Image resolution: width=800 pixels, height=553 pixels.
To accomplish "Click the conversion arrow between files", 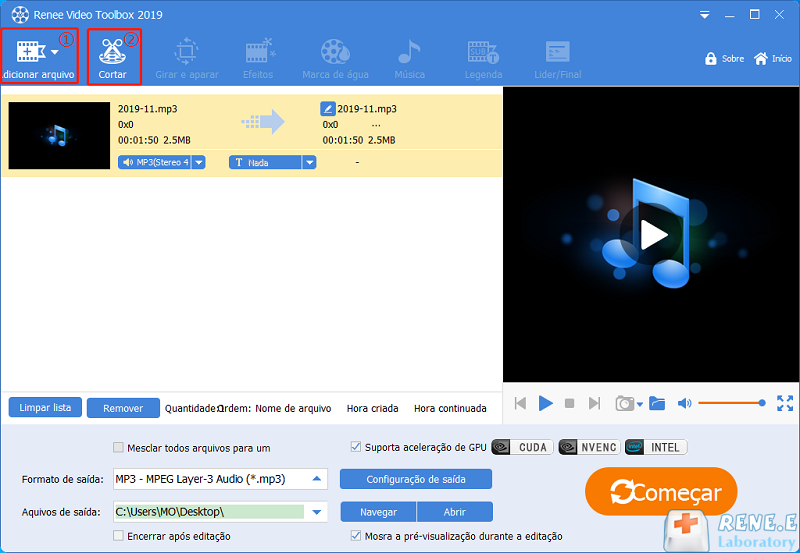I will 263,122.
